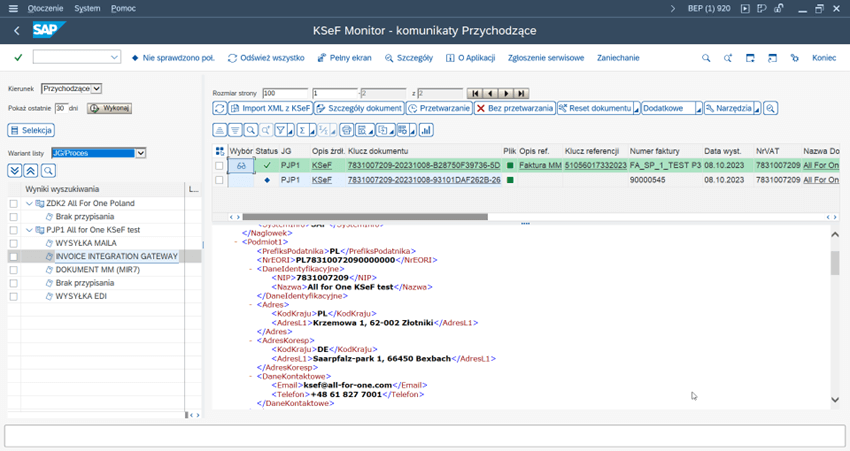Click the filter icon in grid toolbar

(x=281, y=130)
